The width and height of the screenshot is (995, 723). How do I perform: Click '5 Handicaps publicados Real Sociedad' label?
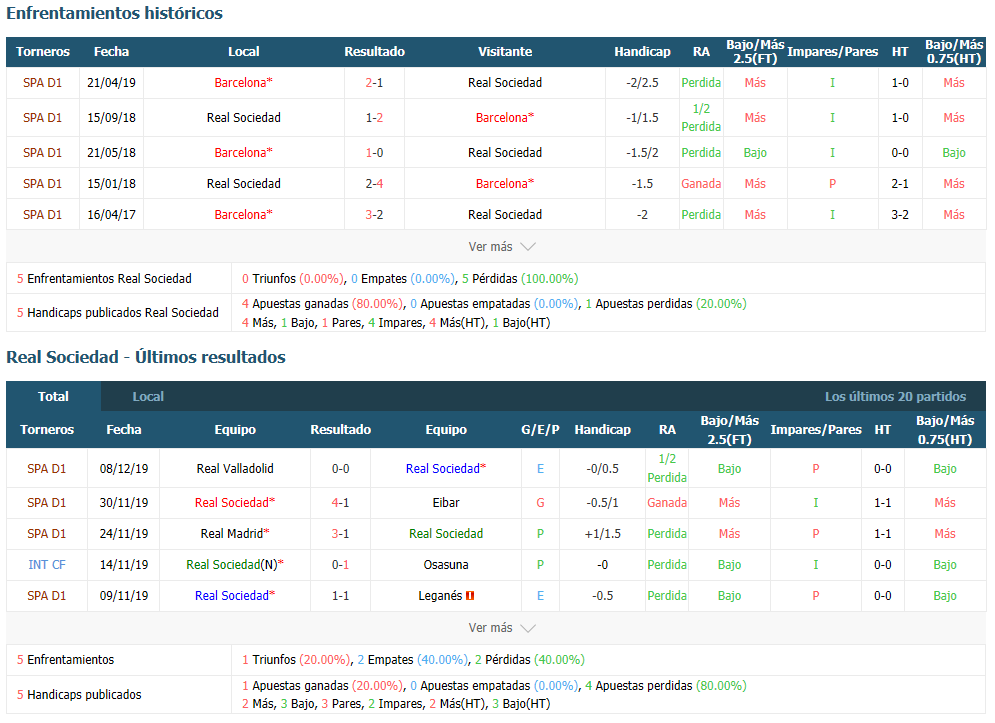(117, 313)
